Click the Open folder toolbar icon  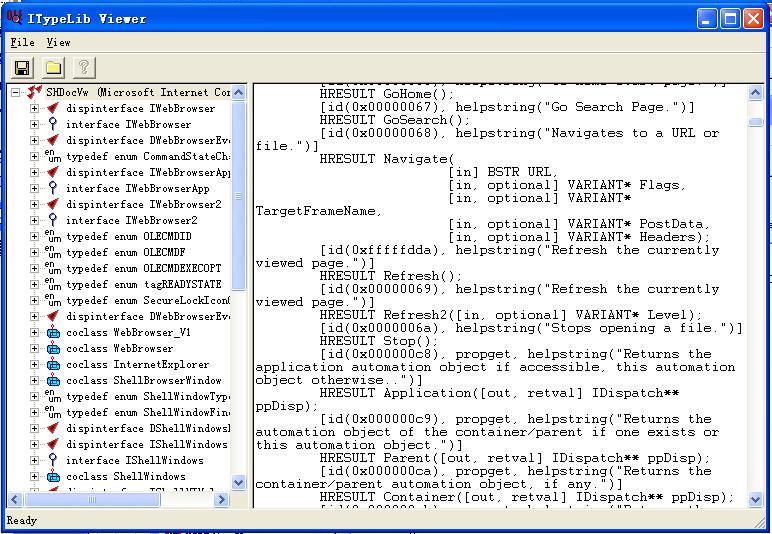[x=53, y=67]
